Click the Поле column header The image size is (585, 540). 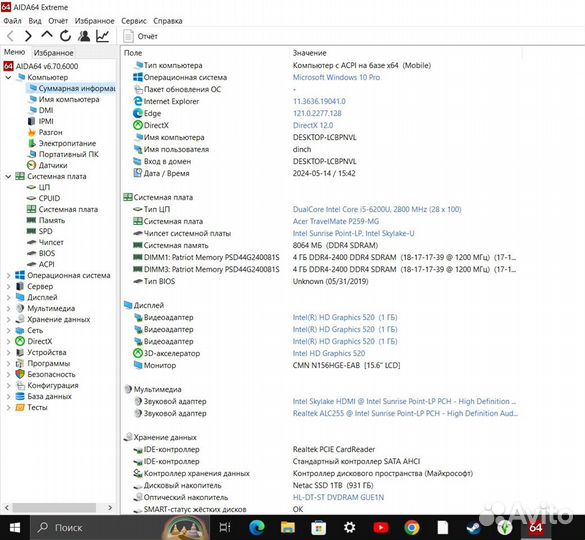click(133, 53)
